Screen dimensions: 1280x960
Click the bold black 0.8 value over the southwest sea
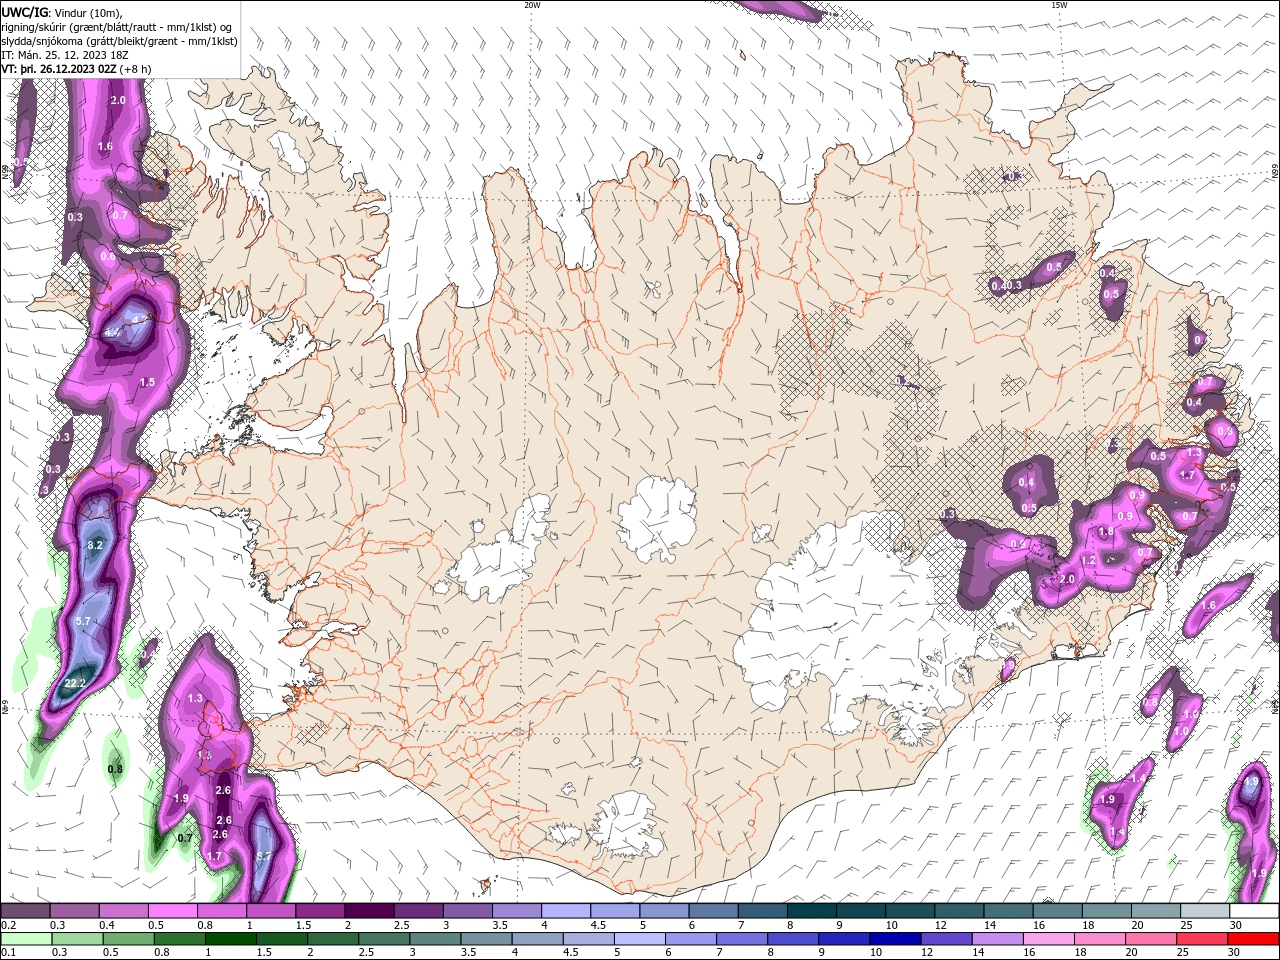pos(115,769)
